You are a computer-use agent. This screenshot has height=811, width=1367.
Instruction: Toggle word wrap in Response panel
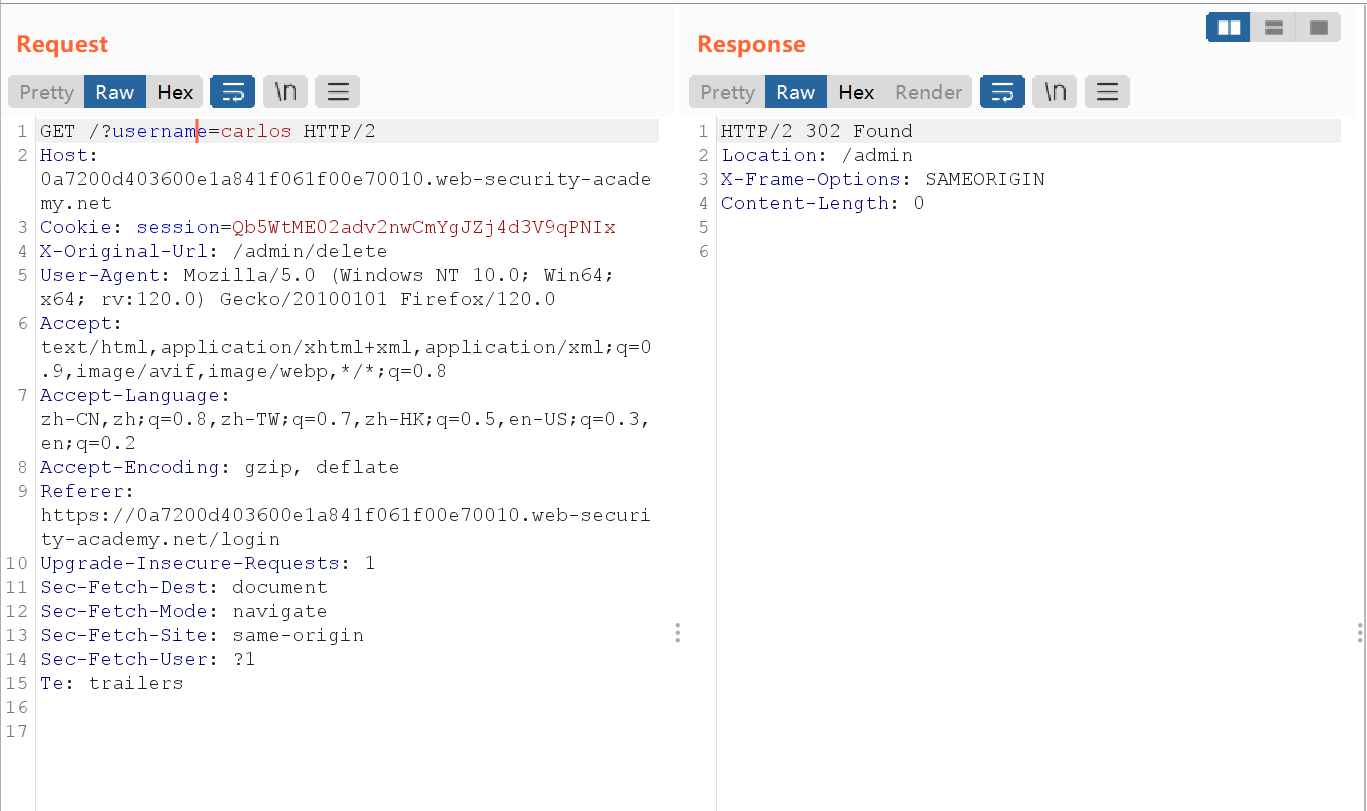1002,92
